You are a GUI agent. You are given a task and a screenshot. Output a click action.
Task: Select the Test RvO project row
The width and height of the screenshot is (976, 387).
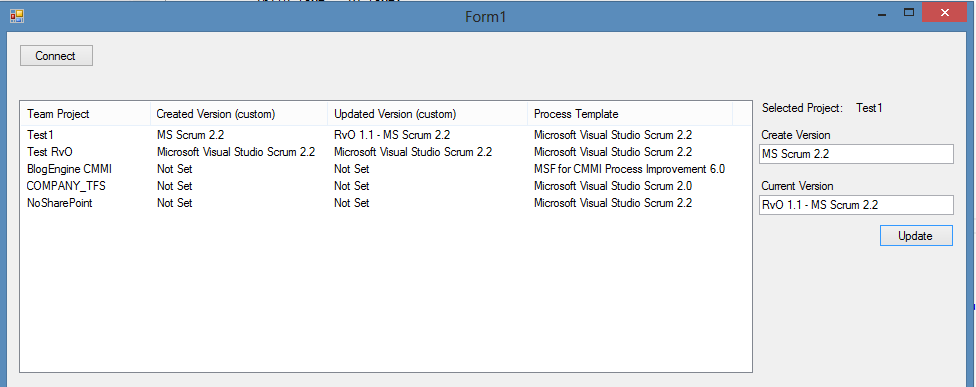(x=385, y=152)
